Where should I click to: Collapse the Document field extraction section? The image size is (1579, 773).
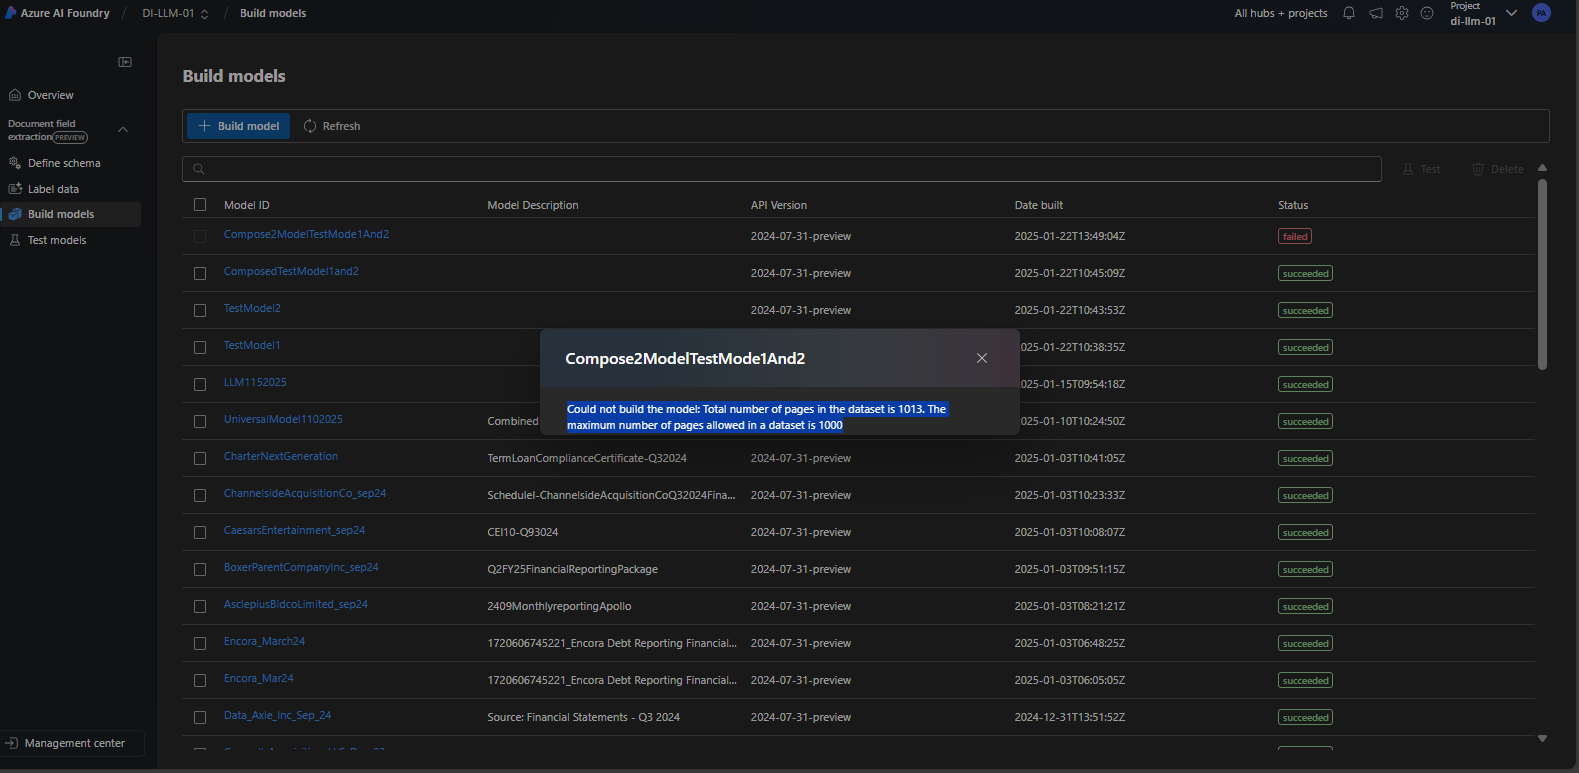[x=123, y=130]
